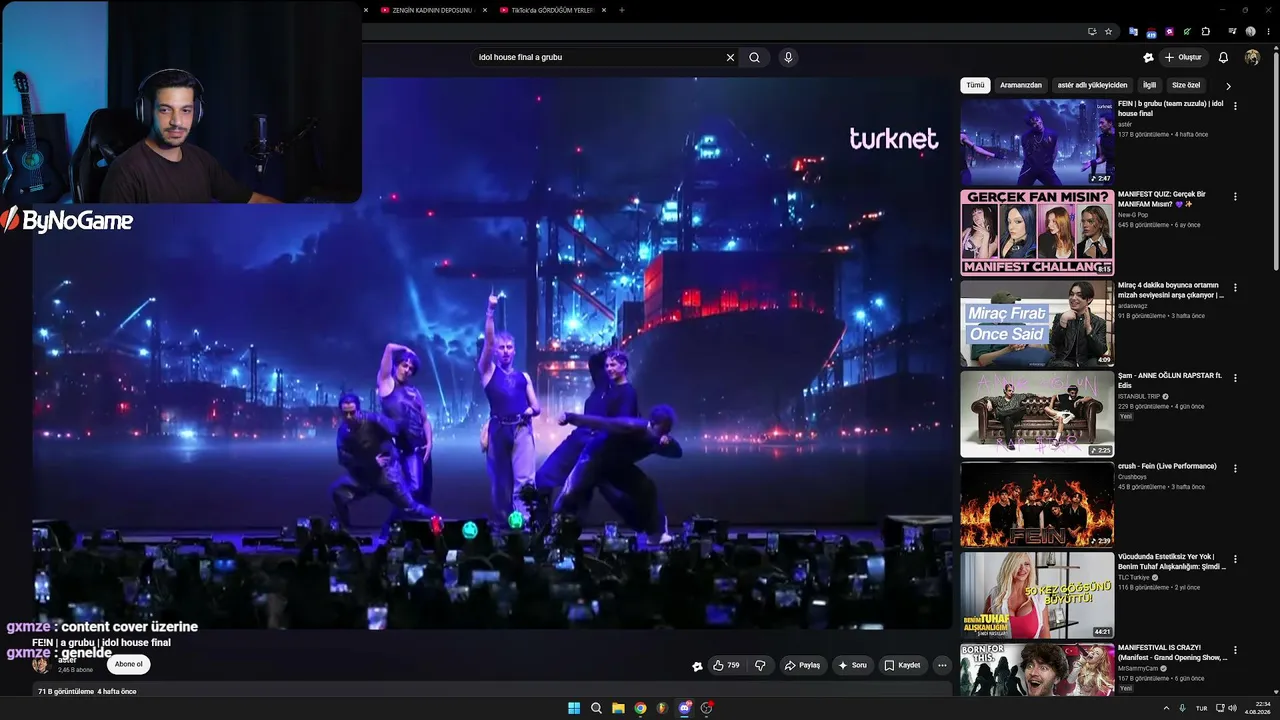
Task: Select the Tümü filter chip
Action: point(975,85)
